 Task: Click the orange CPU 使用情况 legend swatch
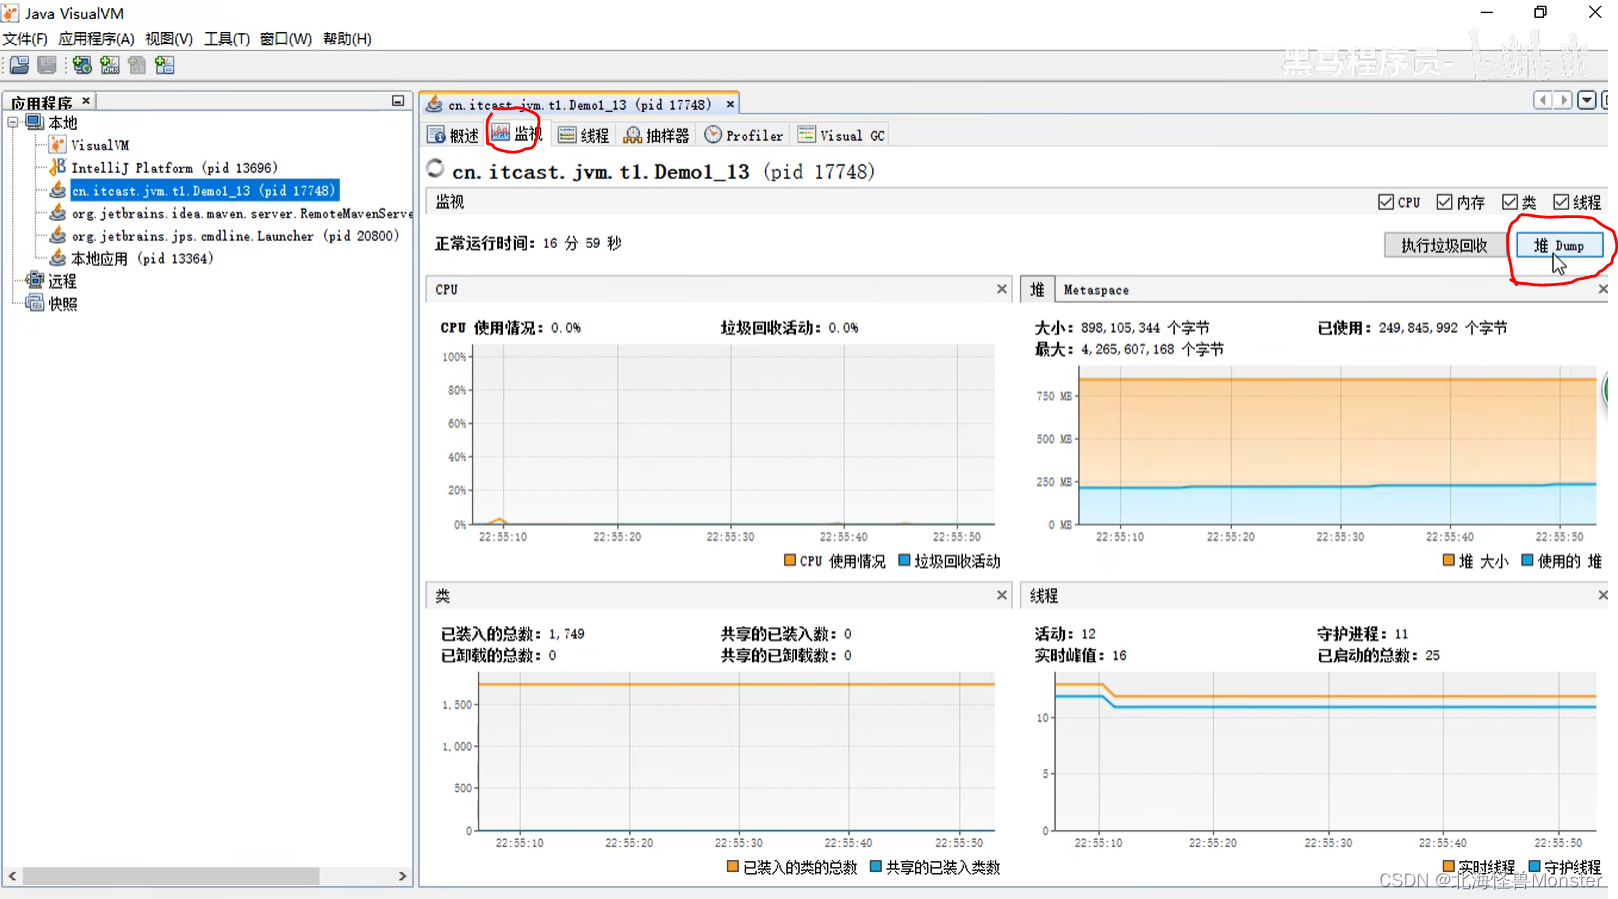point(790,561)
